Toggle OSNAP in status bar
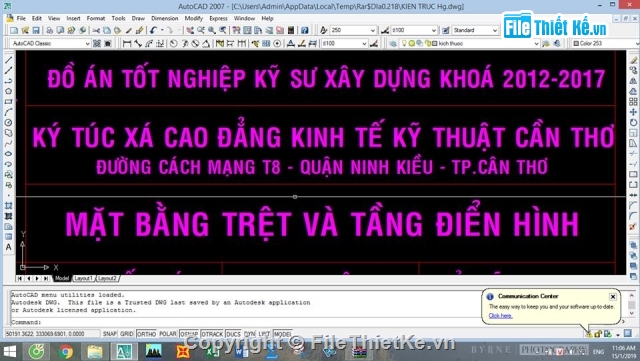This screenshot has width=640, height=361. coord(189,334)
